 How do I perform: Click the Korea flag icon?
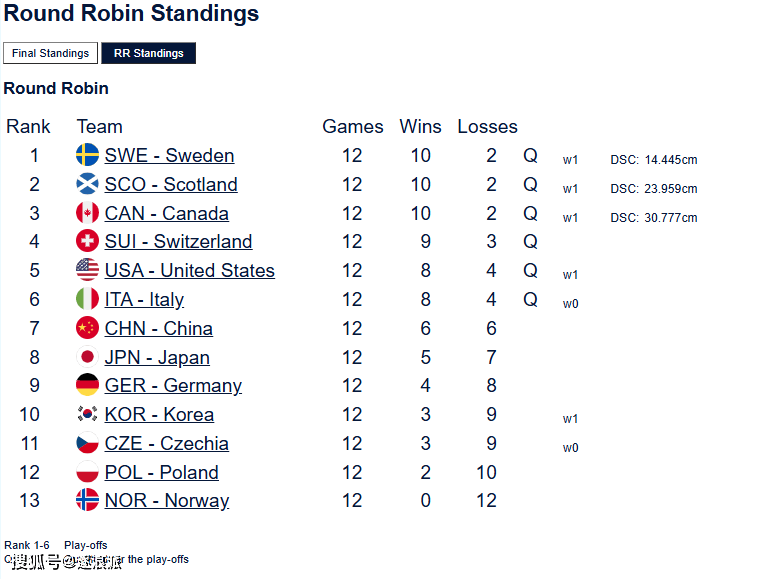(87, 414)
